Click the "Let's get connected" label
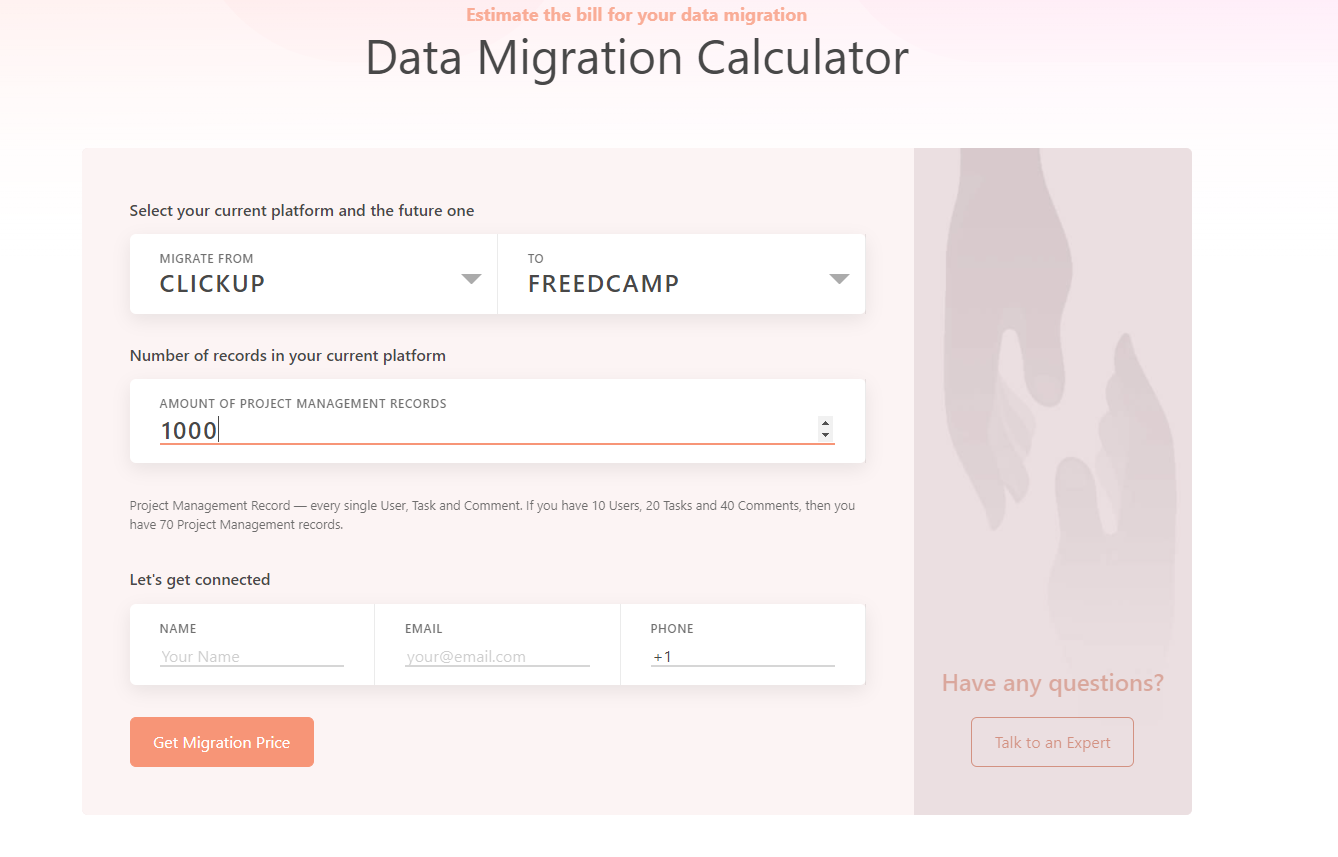The height and width of the screenshot is (857, 1338). (x=200, y=580)
